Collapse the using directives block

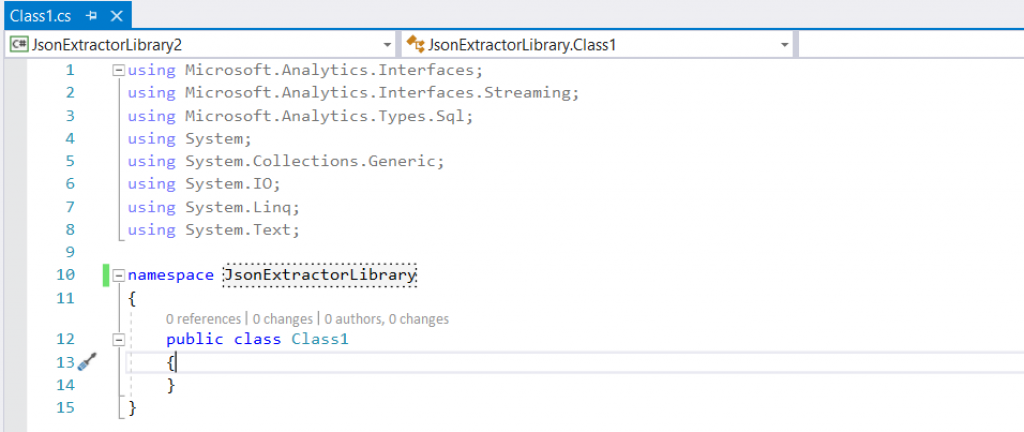click(119, 70)
